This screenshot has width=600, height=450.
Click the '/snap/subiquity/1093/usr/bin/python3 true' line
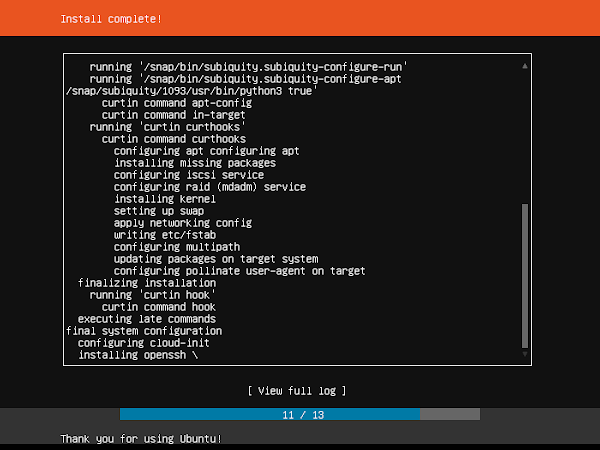[192, 91]
